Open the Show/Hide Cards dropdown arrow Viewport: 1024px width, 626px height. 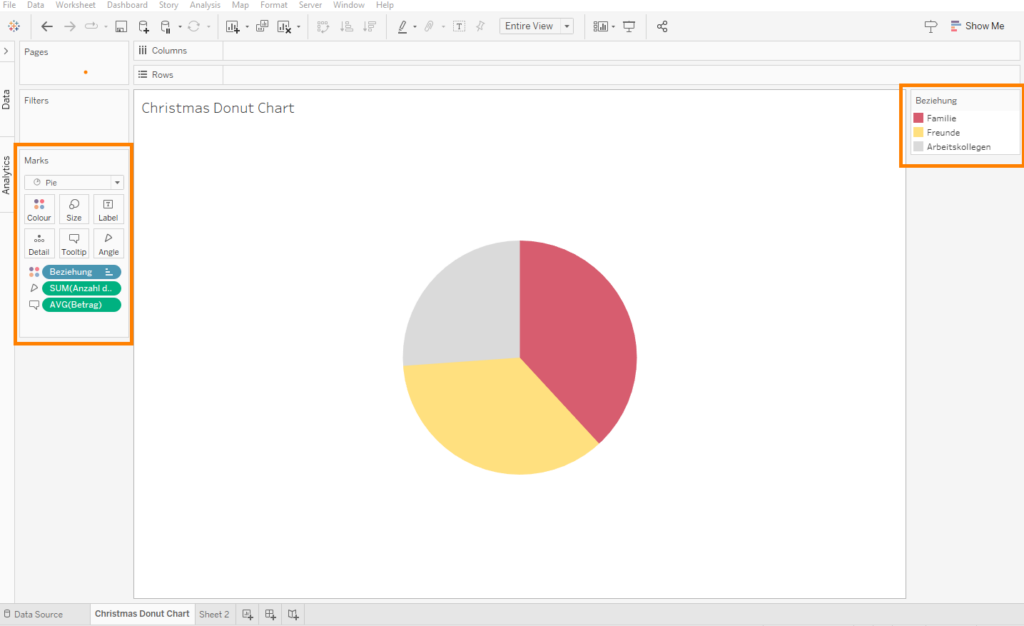(x=613, y=27)
